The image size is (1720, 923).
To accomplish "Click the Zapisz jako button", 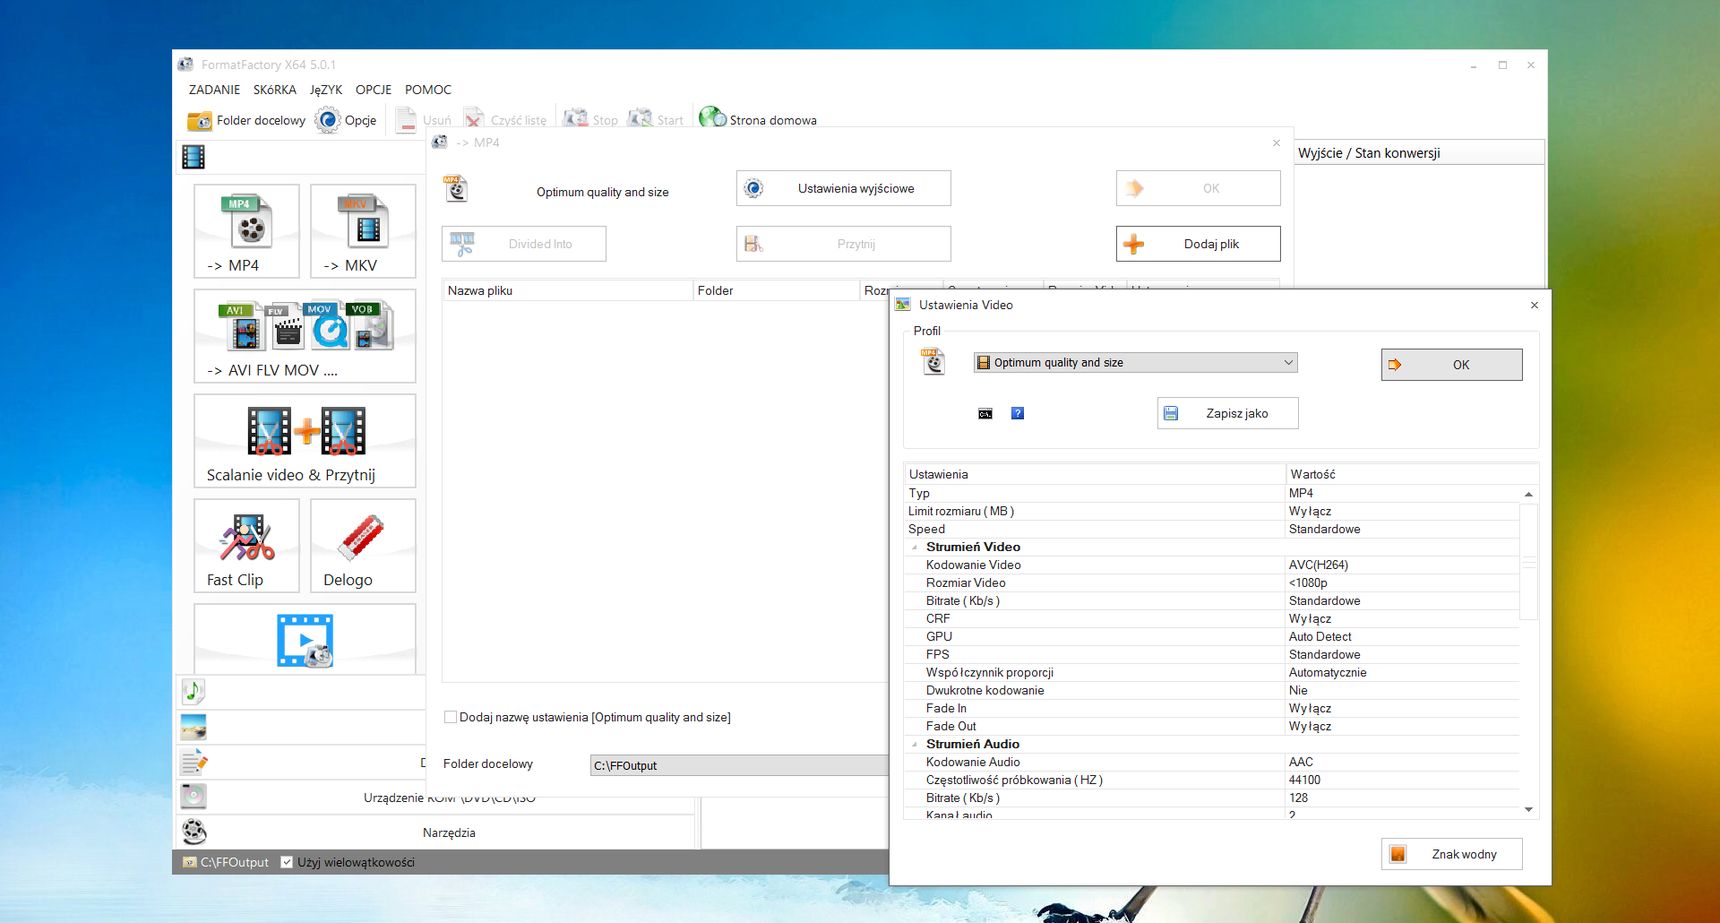I will coord(1227,413).
